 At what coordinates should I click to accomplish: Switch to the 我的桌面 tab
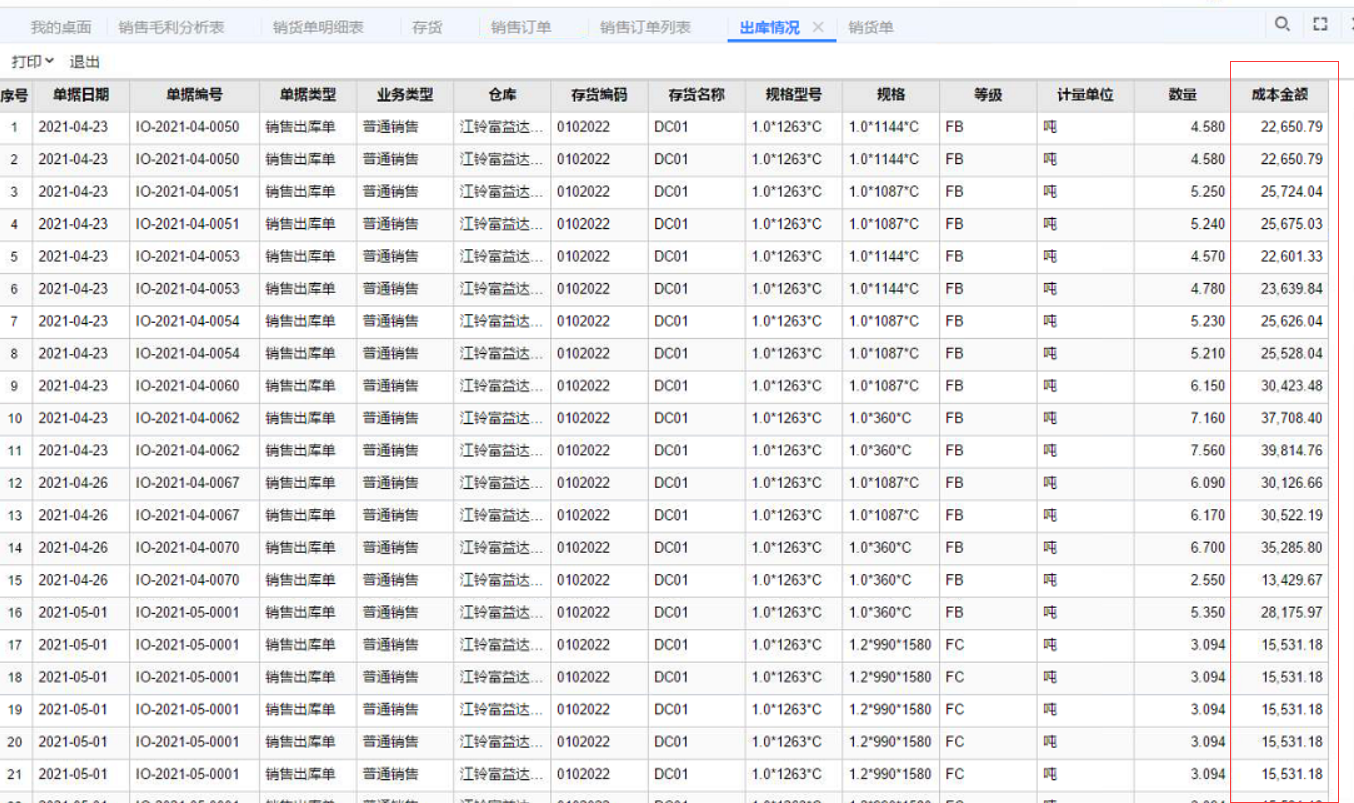coord(61,28)
